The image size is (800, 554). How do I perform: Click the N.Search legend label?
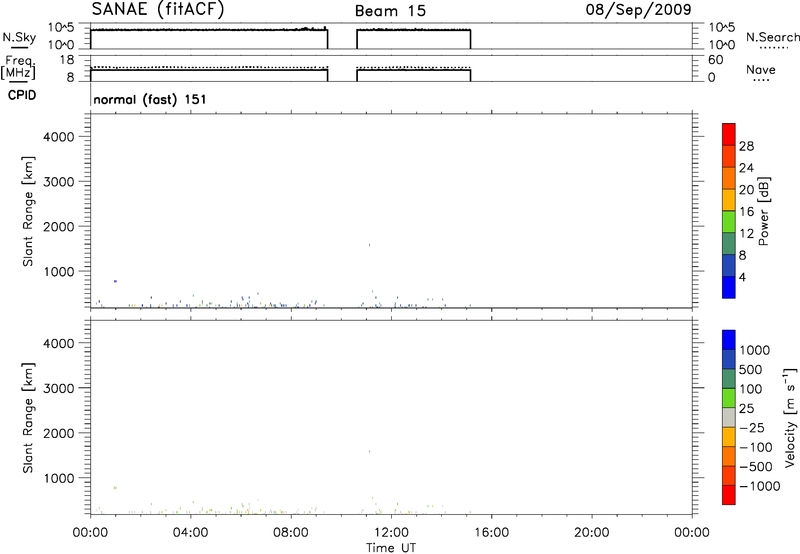point(772,37)
